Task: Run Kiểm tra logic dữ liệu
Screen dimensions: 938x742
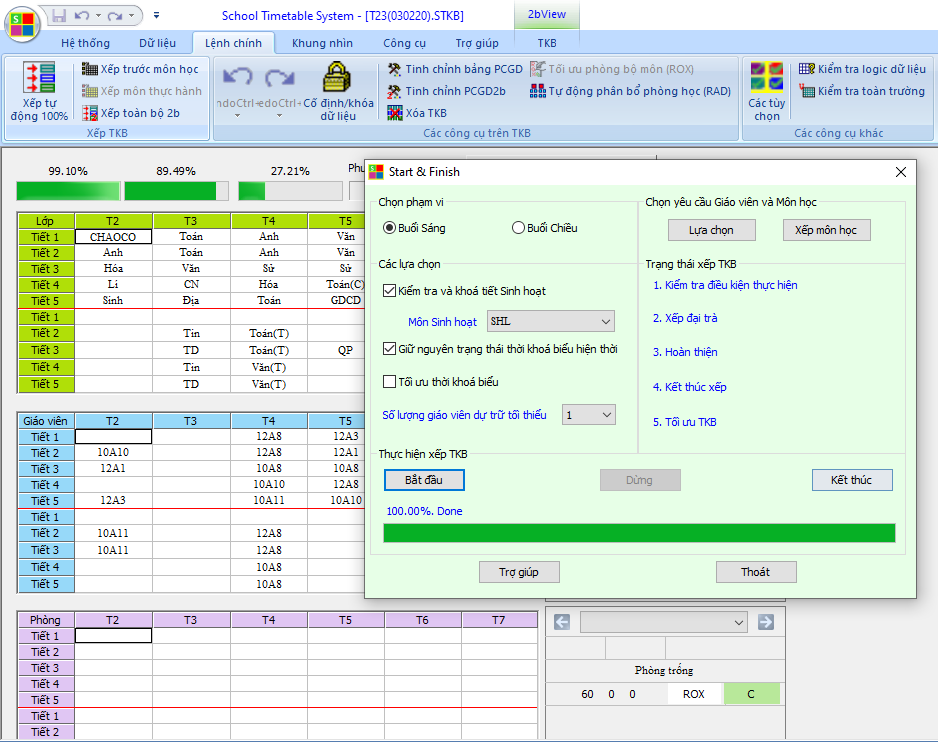Action: coord(862,69)
